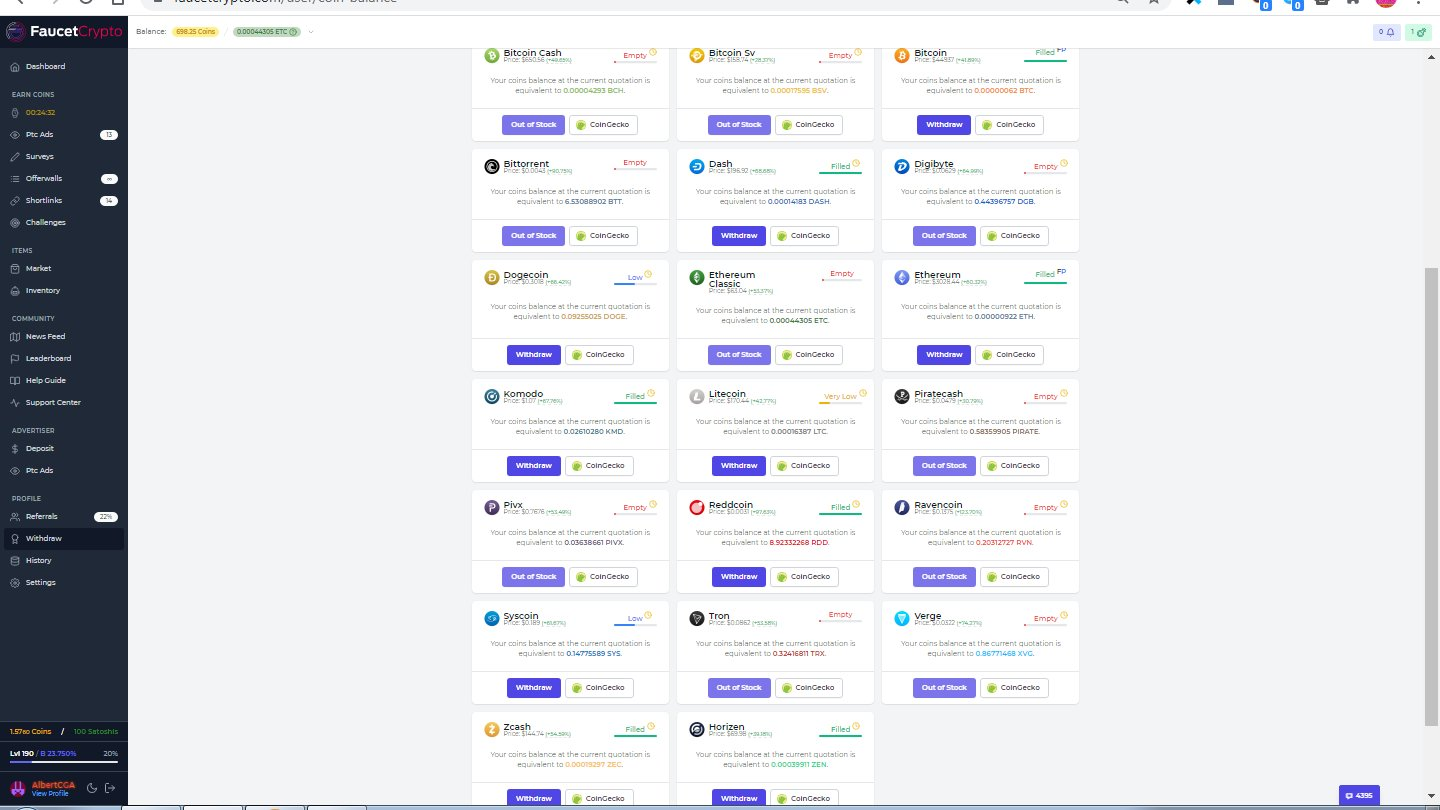Click the Tron coin logo
1440x810 pixels.
point(697,619)
